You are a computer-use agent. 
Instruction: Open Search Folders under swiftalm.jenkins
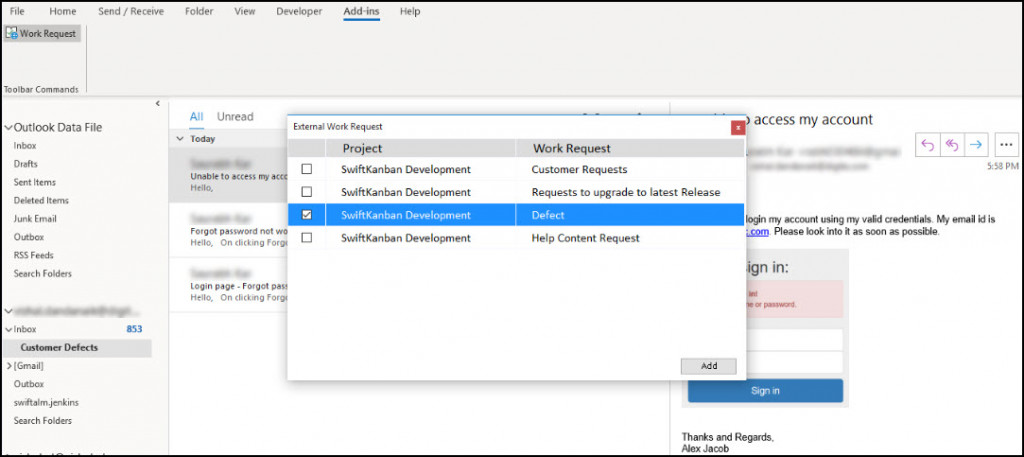(42, 421)
